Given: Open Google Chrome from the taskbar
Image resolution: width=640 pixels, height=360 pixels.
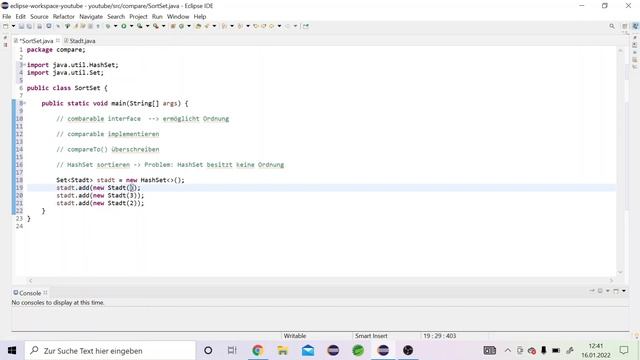Looking at the screenshot, I should (258, 351).
